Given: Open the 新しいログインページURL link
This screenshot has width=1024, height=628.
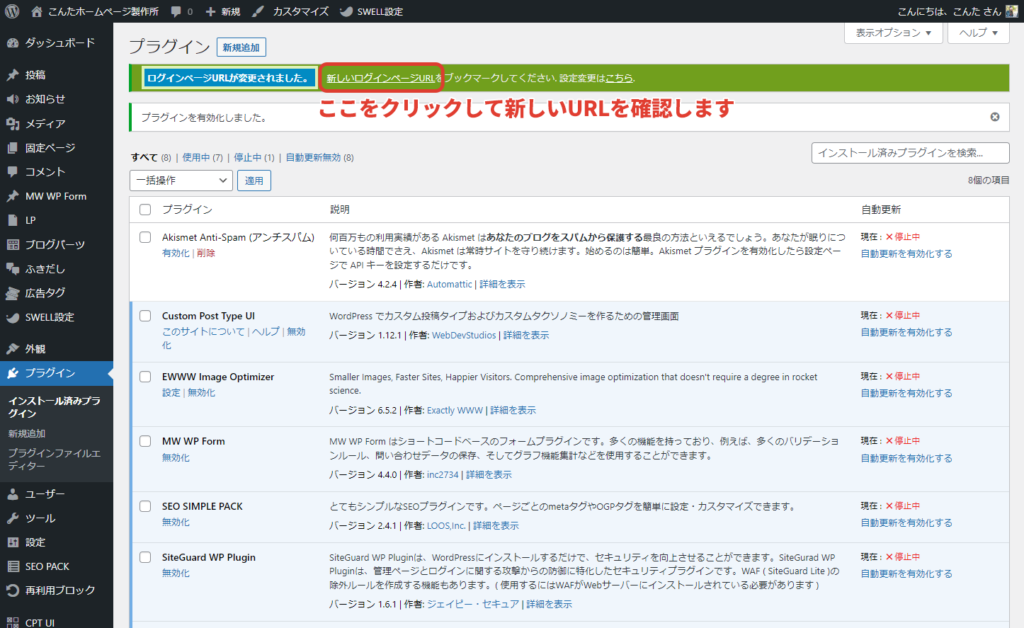Looking at the screenshot, I should (x=380, y=78).
